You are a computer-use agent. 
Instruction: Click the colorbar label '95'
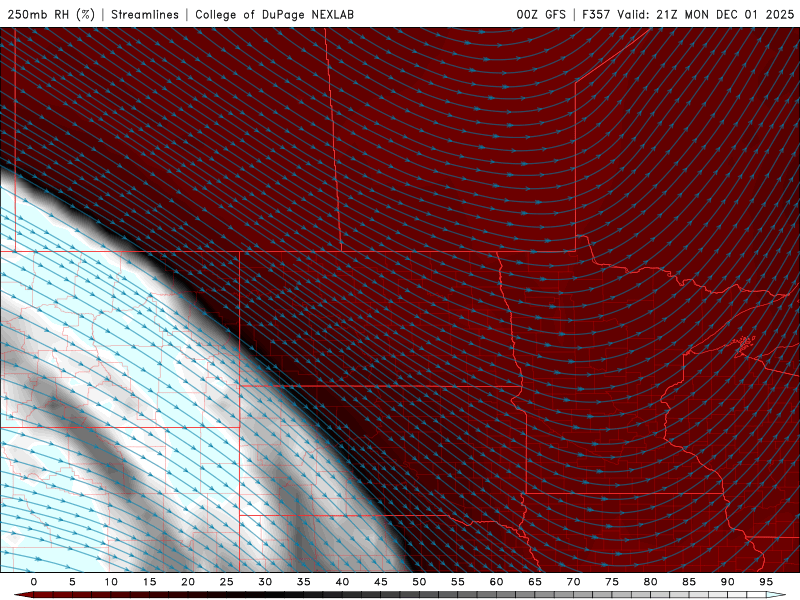[x=766, y=582]
